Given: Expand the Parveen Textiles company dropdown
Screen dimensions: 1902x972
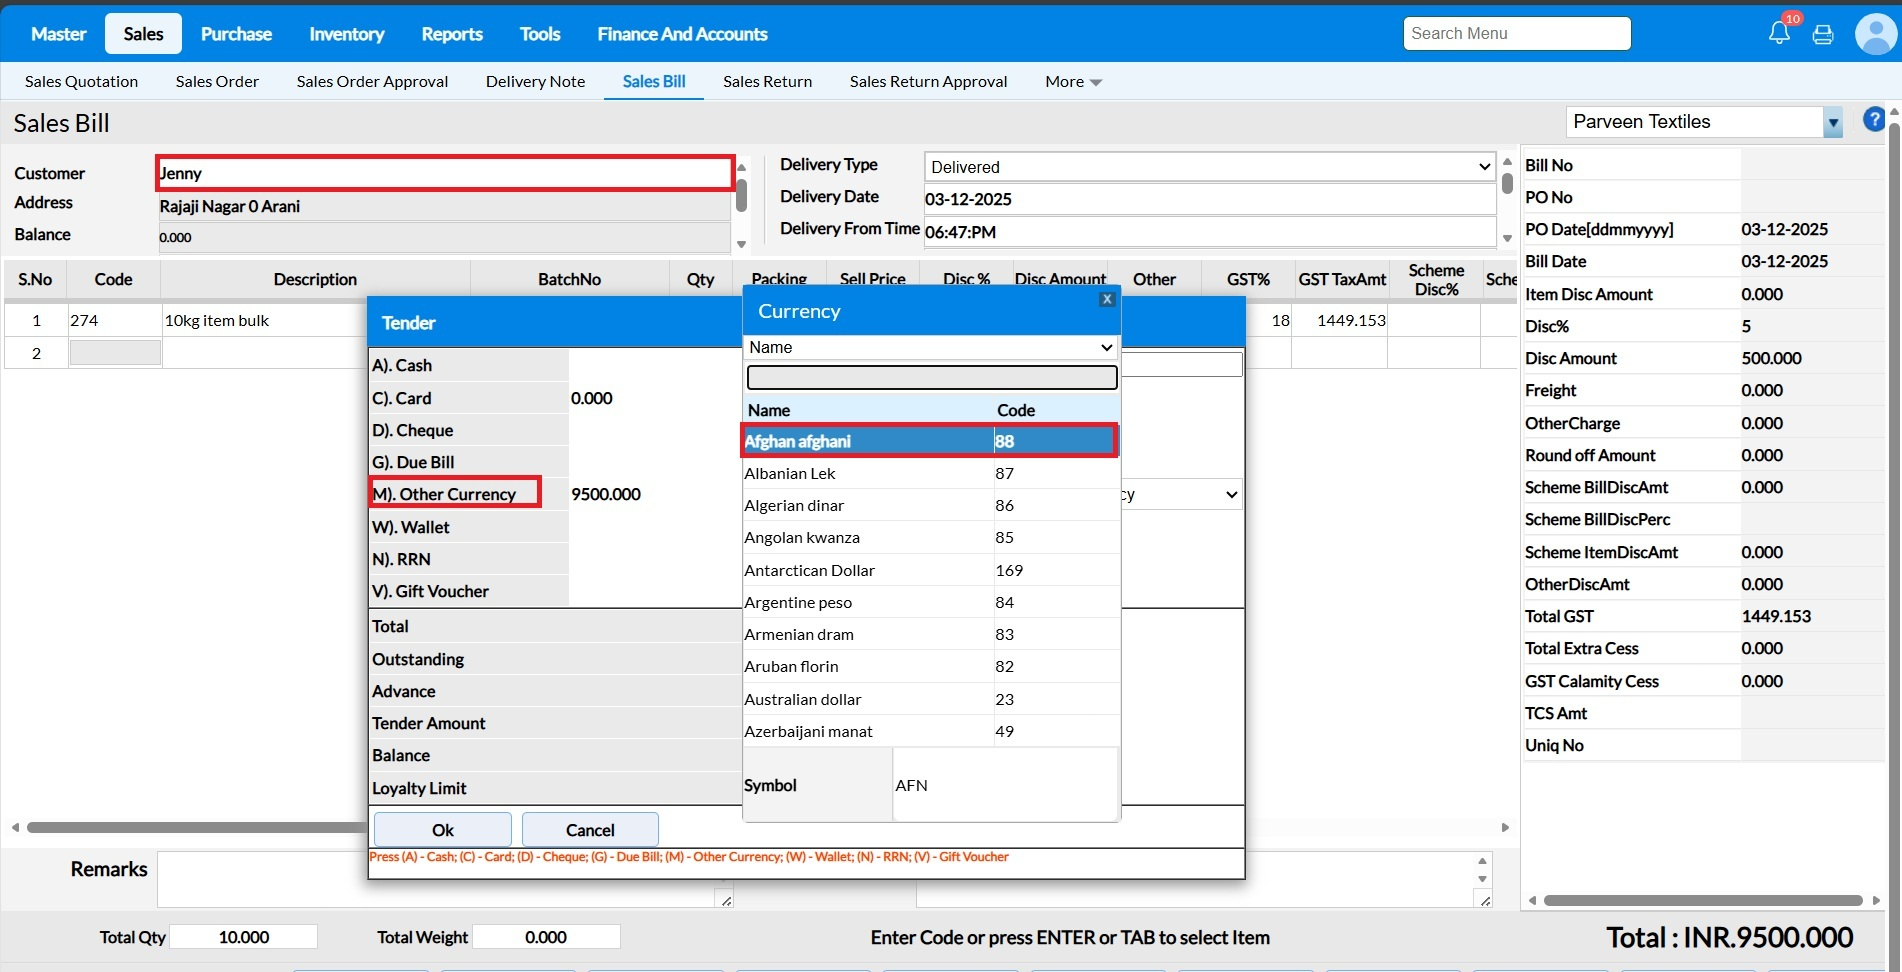Looking at the screenshot, I should (x=1832, y=123).
